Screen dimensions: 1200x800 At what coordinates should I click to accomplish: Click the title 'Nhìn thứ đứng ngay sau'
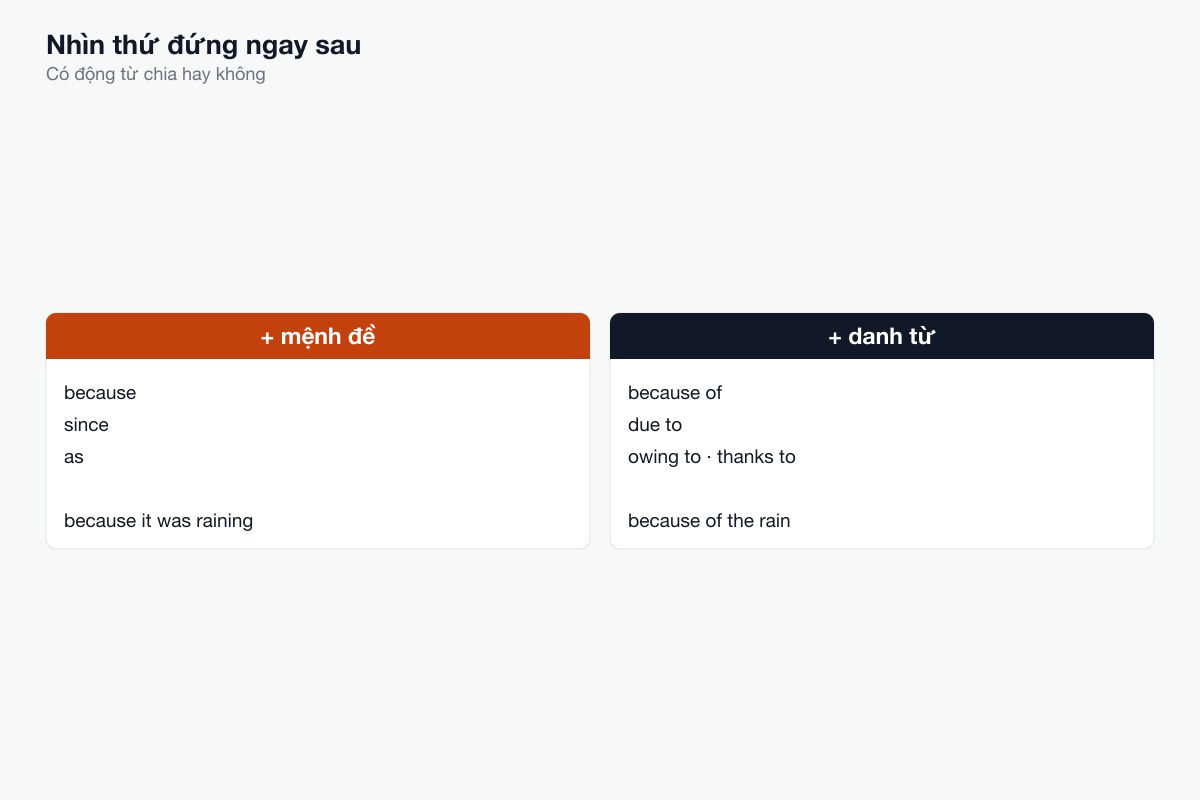(x=204, y=45)
